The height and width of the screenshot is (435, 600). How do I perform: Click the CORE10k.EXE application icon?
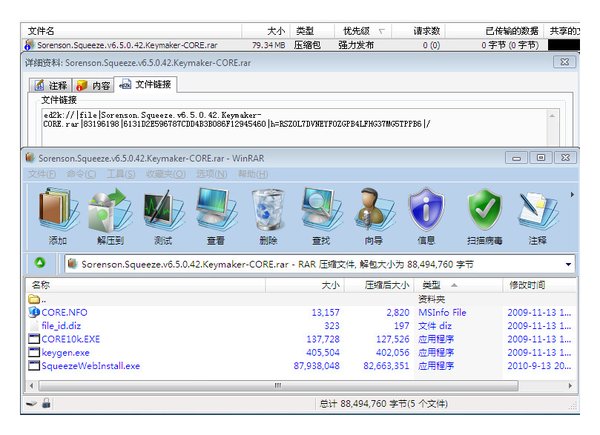point(34,339)
